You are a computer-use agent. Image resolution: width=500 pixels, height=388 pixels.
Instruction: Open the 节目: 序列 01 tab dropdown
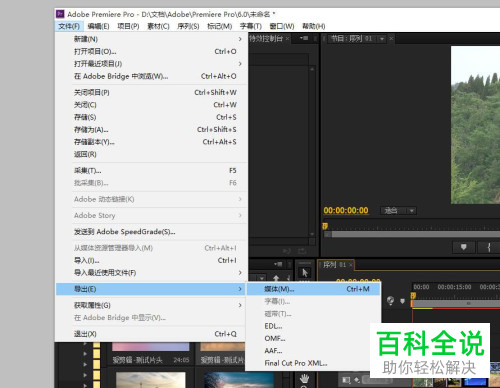tap(382, 39)
